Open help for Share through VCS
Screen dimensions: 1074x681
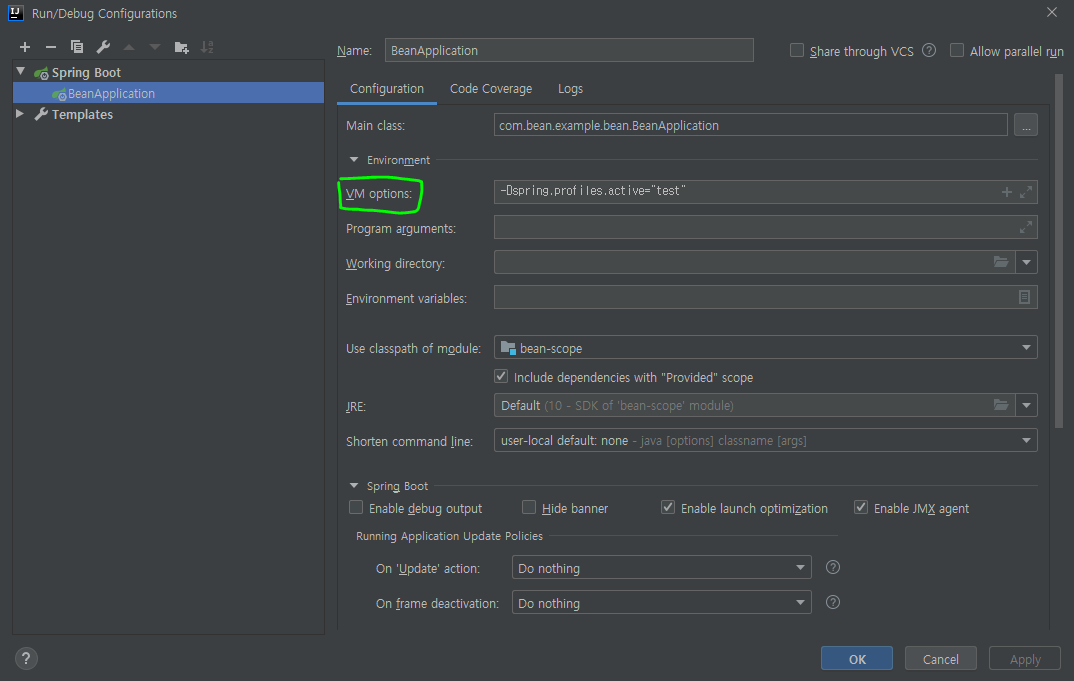click(929, 51)
